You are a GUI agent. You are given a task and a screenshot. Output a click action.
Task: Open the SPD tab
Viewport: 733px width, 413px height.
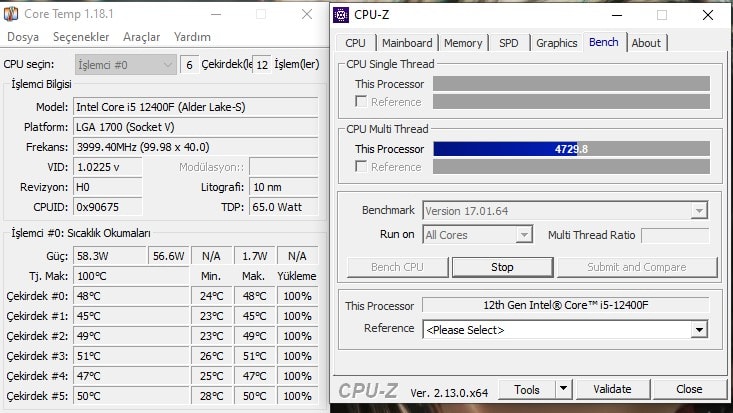(x=508, y=43)
